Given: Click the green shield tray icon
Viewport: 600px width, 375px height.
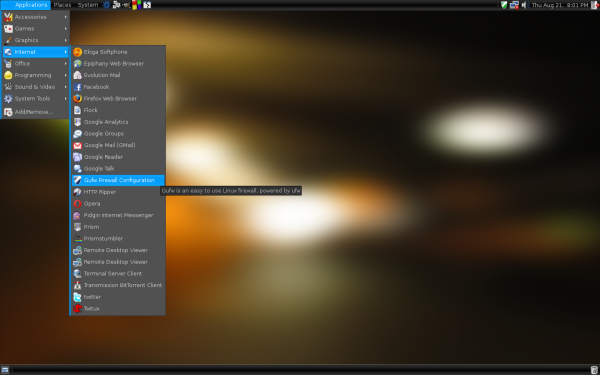Looking at the screenshot, I should tap(504, 5).
